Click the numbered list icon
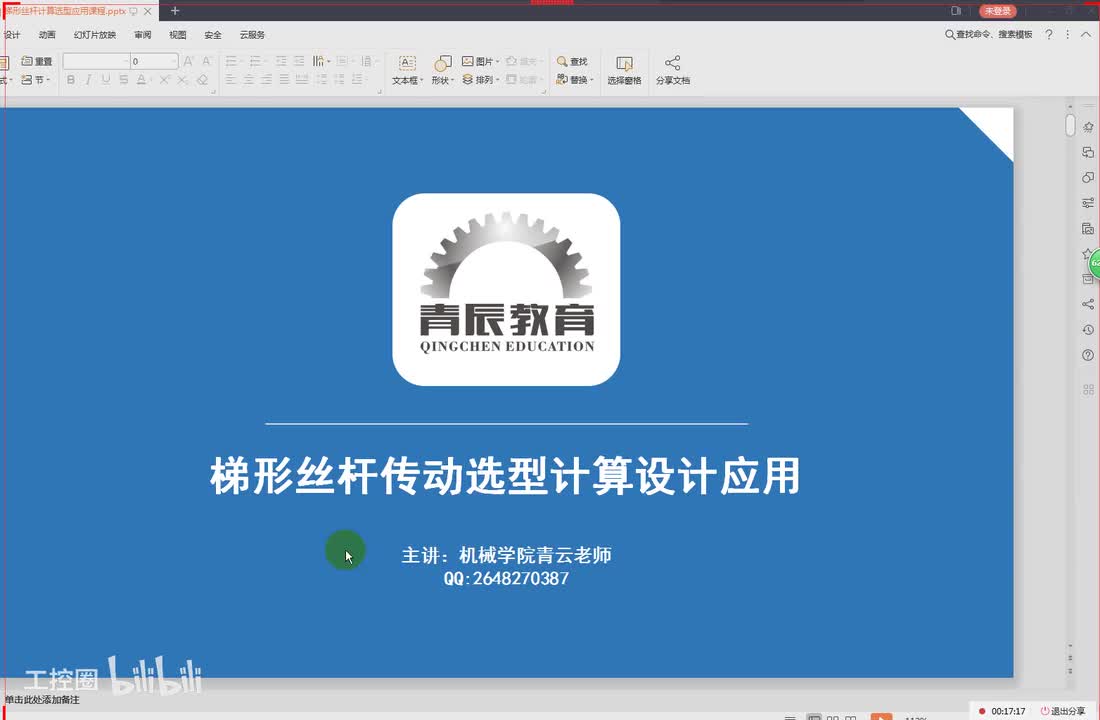Viewport: 1100px width, 720px height. pyautogui.click(x=256, y=61)
